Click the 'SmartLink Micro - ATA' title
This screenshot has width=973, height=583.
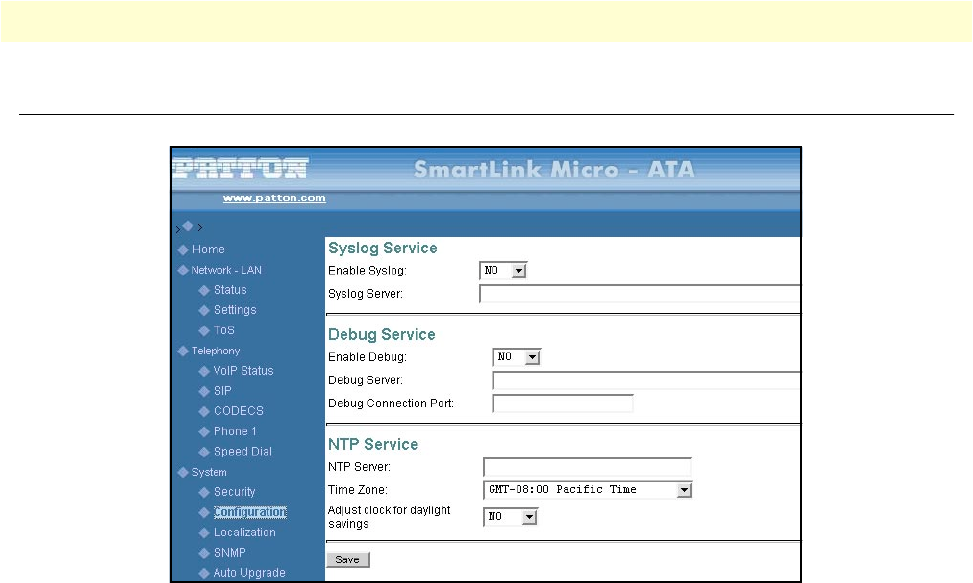554,169
